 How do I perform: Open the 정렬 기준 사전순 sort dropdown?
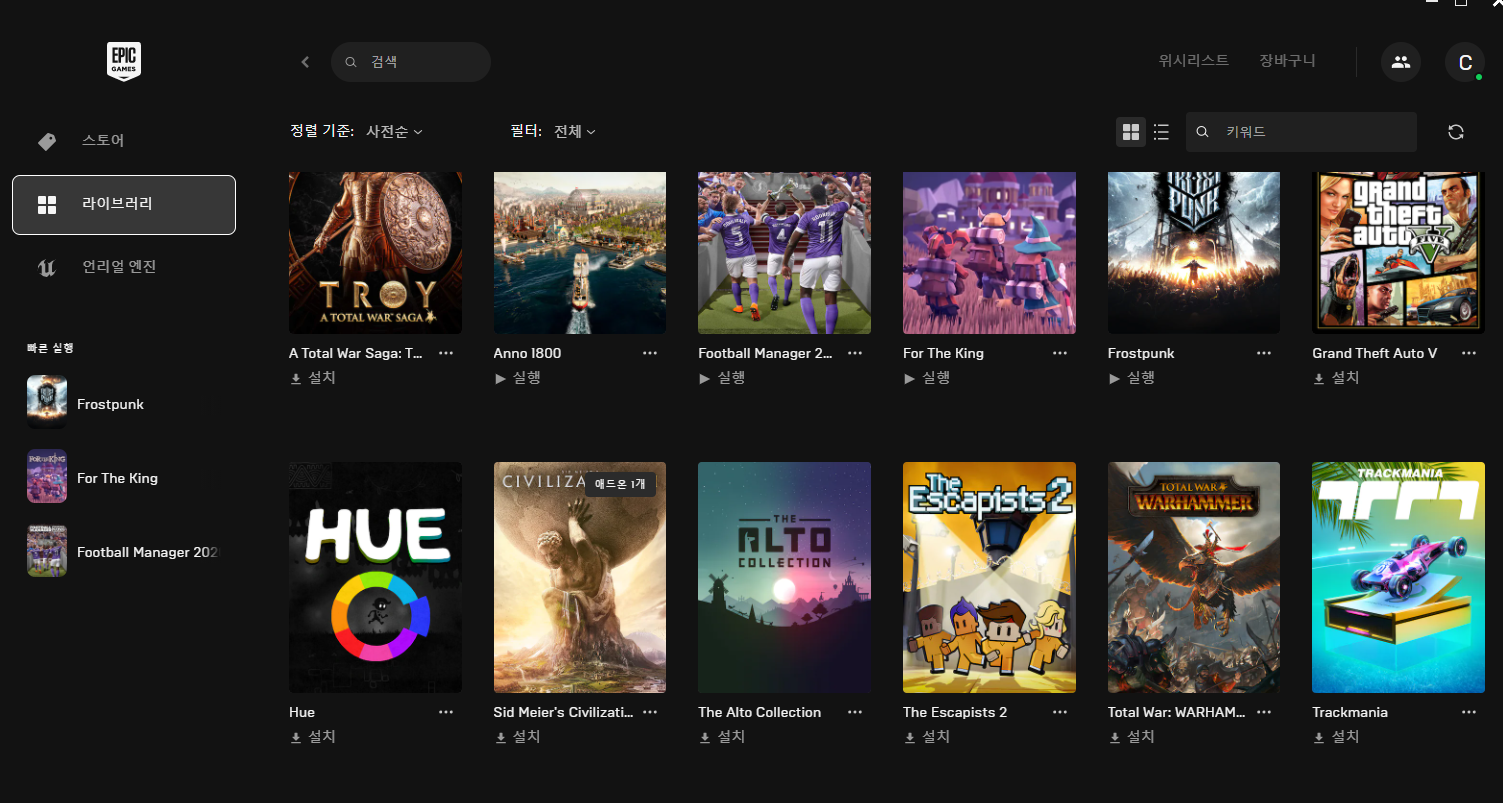click(x=394, y=131)
